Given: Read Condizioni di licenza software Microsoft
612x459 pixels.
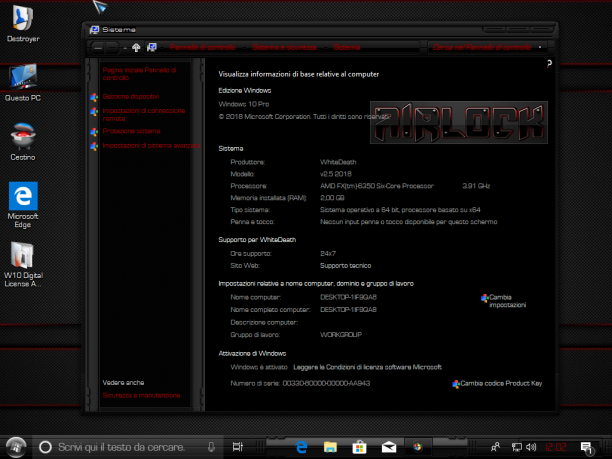Looking at the screenshot, I should tap(367, 367).
